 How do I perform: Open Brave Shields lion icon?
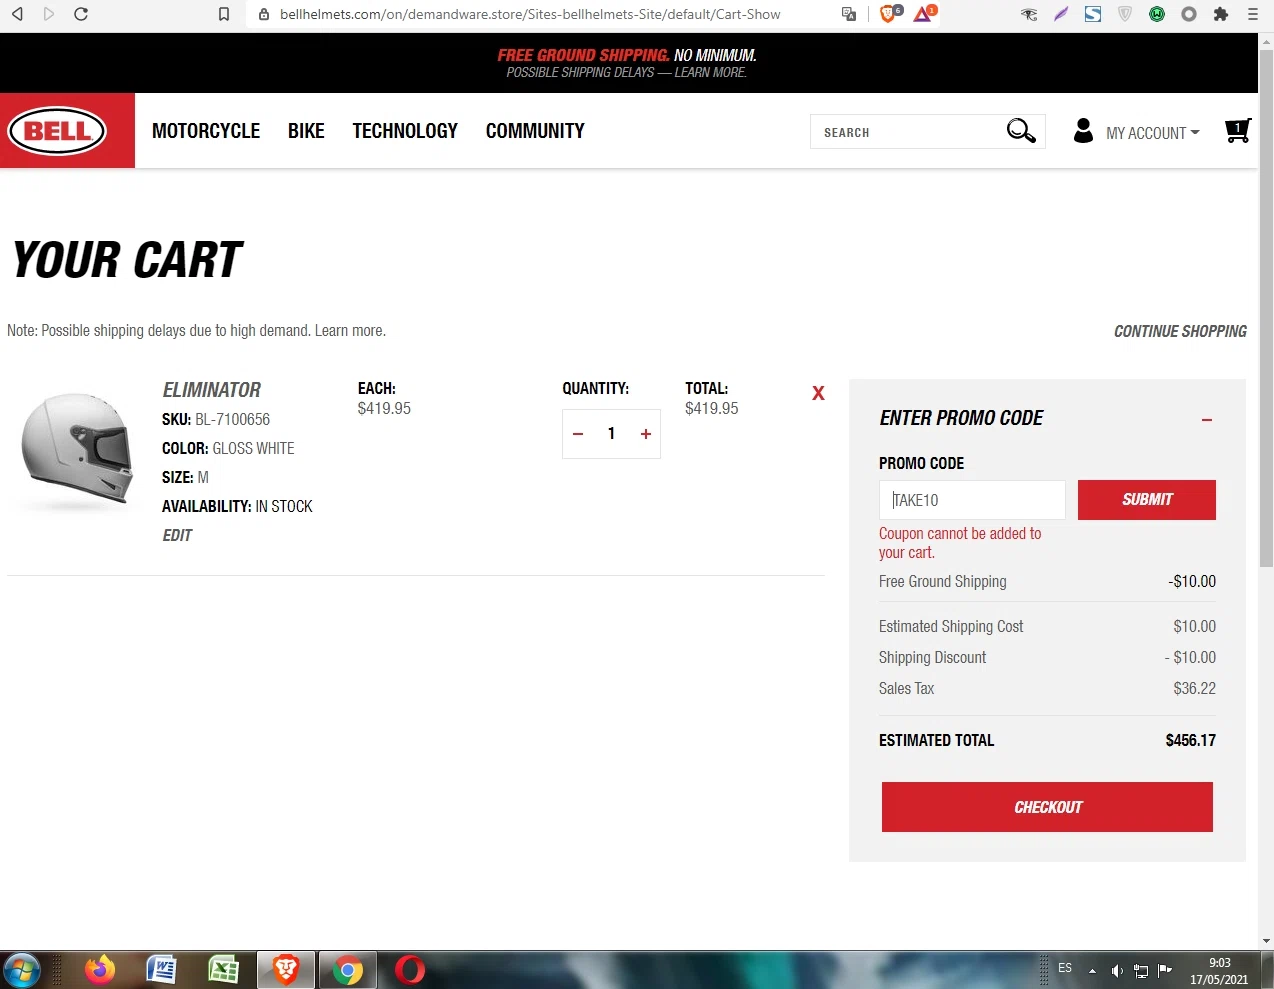click(889, 14)
